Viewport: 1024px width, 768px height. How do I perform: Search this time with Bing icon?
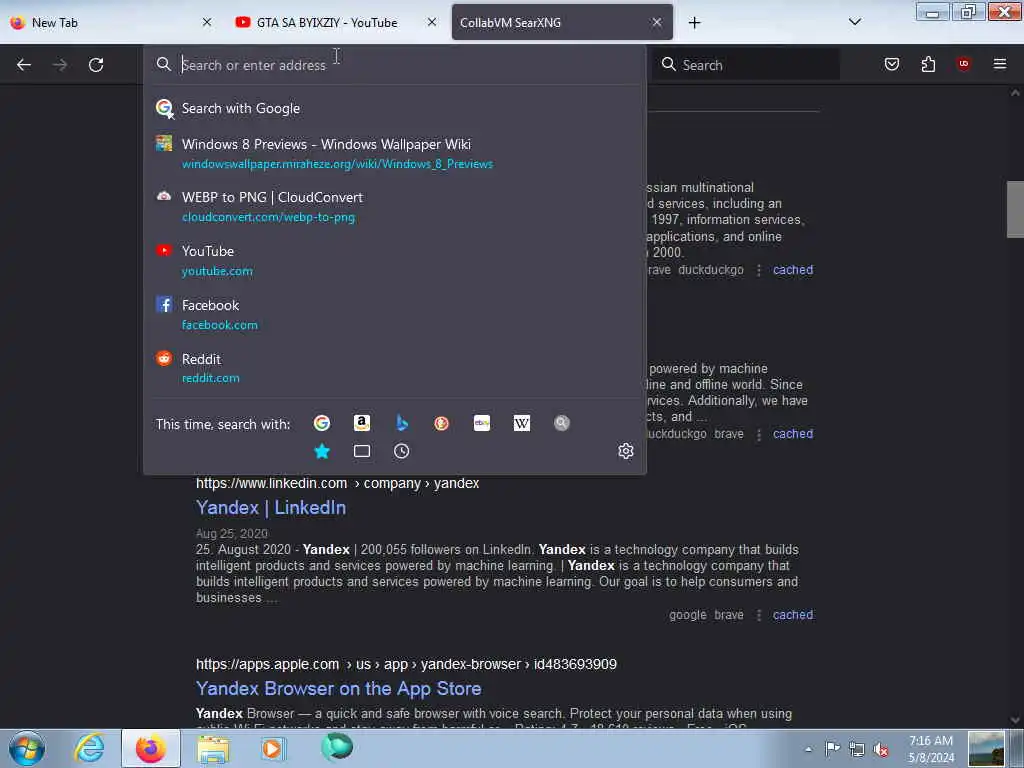[402, 423]
